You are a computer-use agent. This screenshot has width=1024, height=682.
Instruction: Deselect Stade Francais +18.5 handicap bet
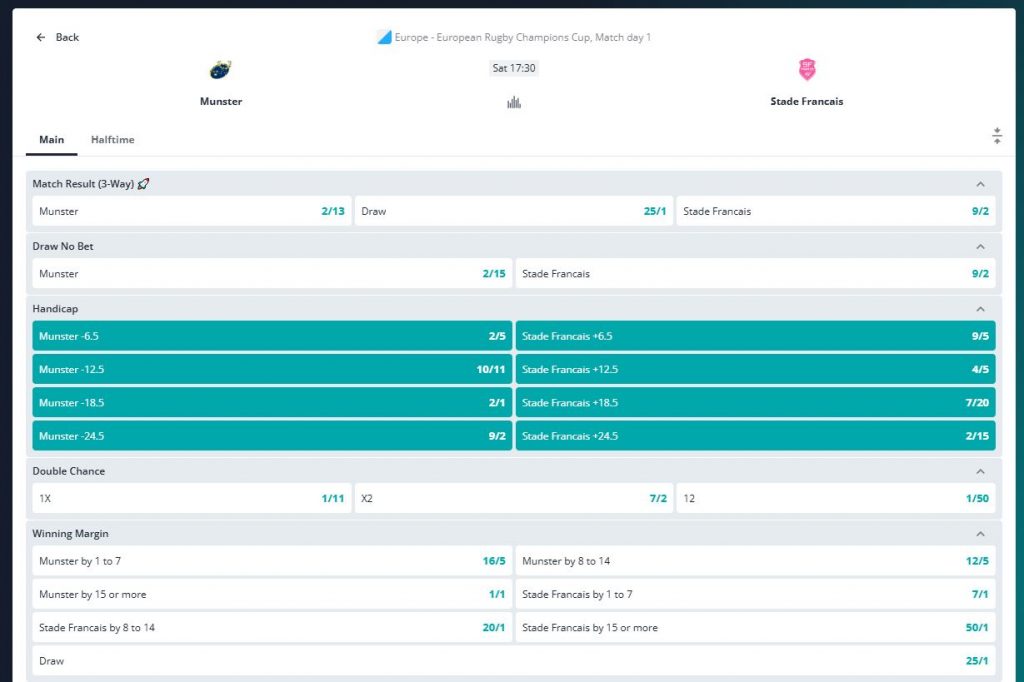tap(756, 402)
